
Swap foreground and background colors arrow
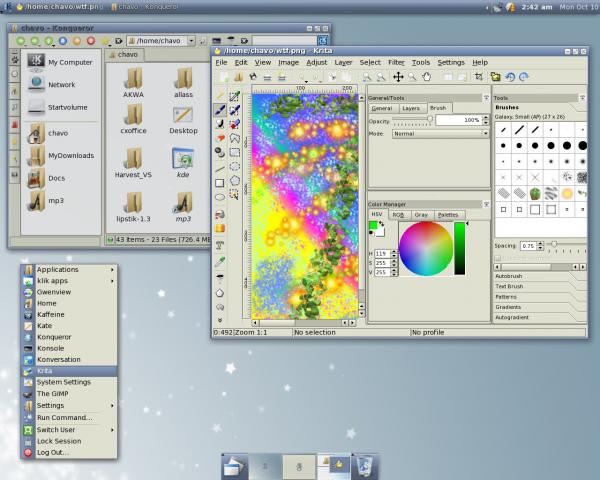point(381,224)
